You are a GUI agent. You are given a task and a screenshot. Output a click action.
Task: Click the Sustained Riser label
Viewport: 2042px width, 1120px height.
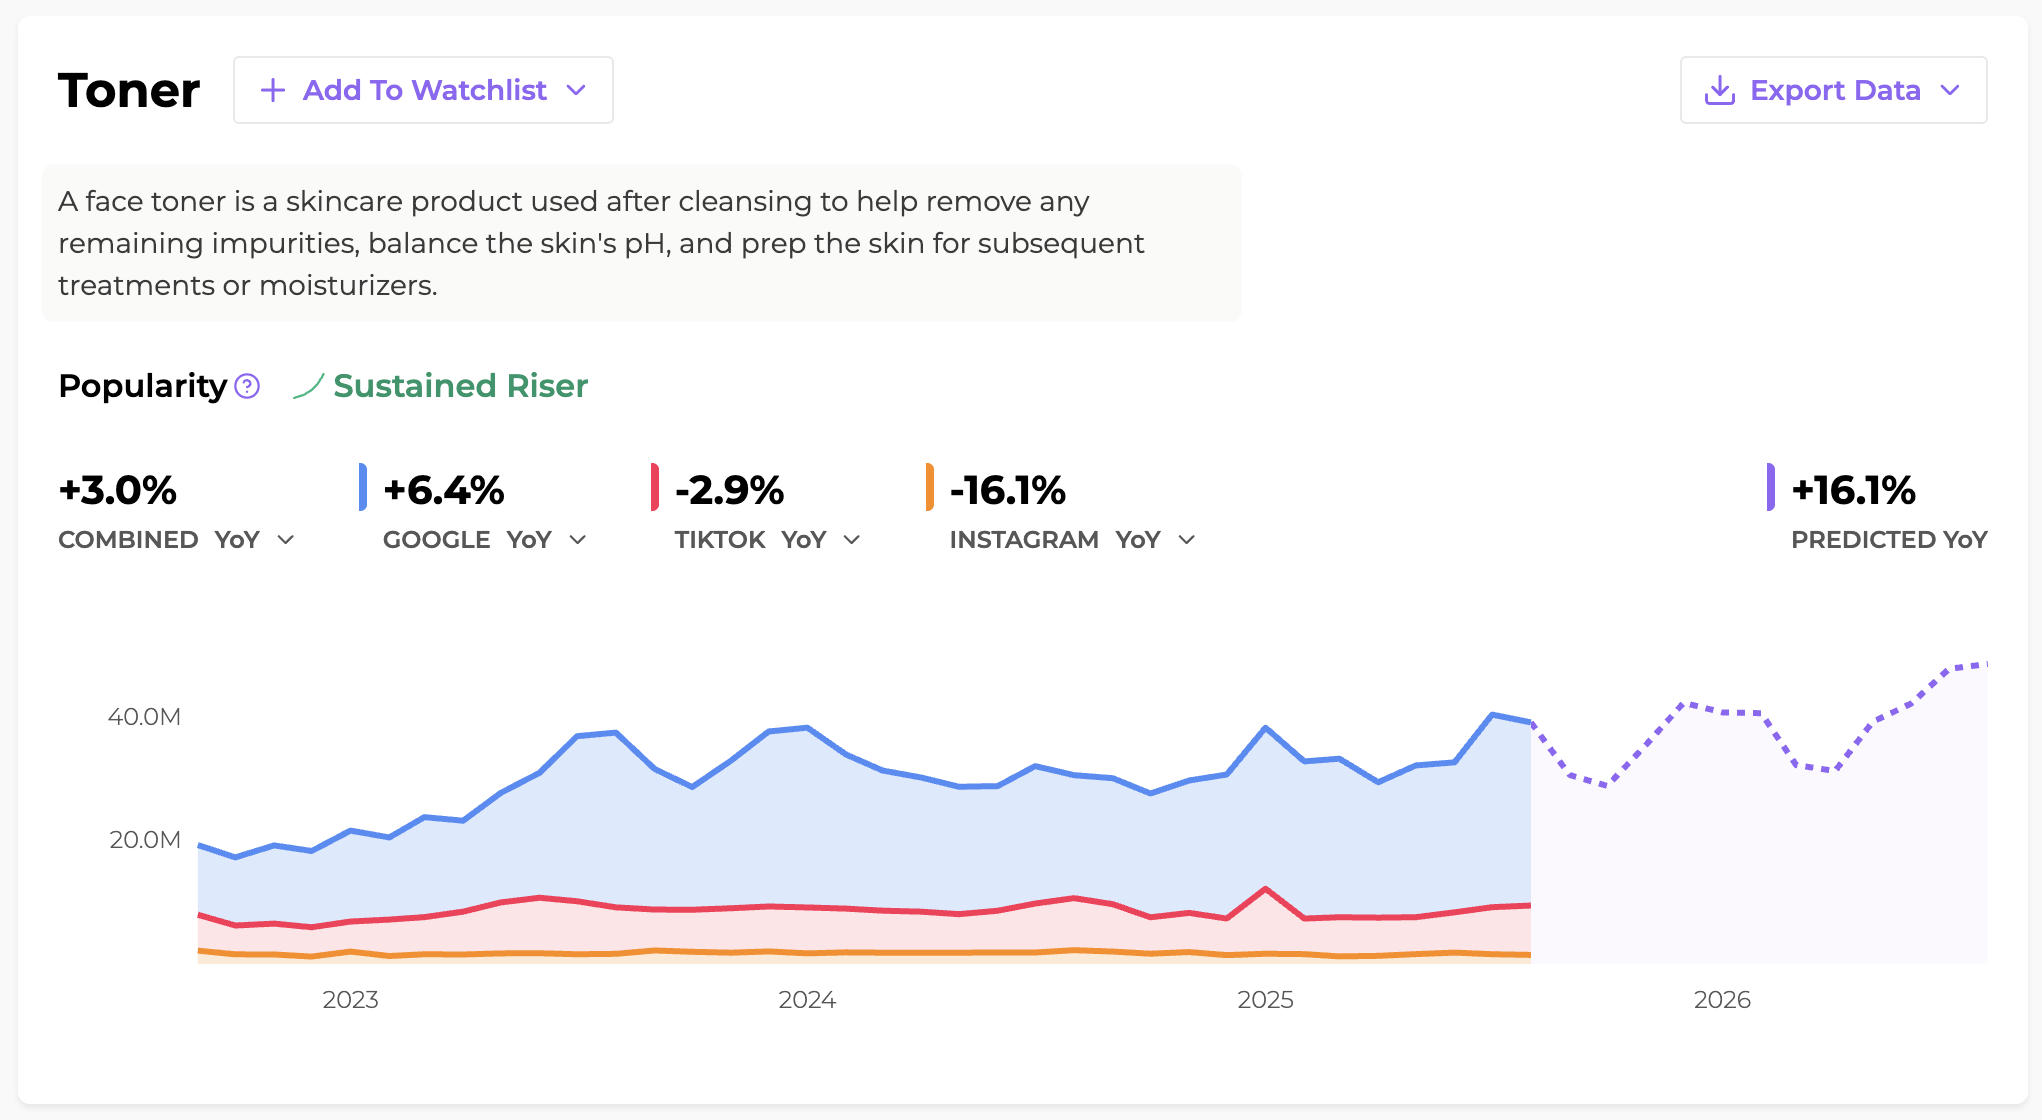[460, 386]
